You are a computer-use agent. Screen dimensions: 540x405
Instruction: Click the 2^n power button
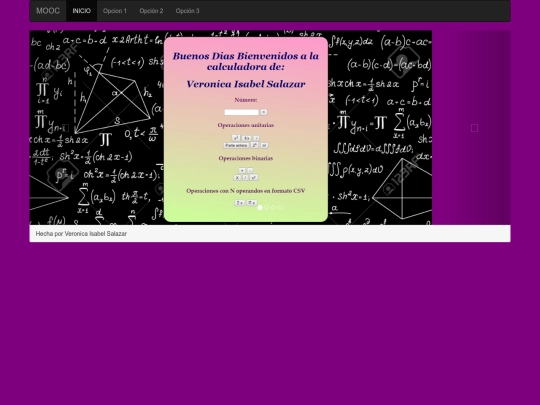tap(255, 145)
